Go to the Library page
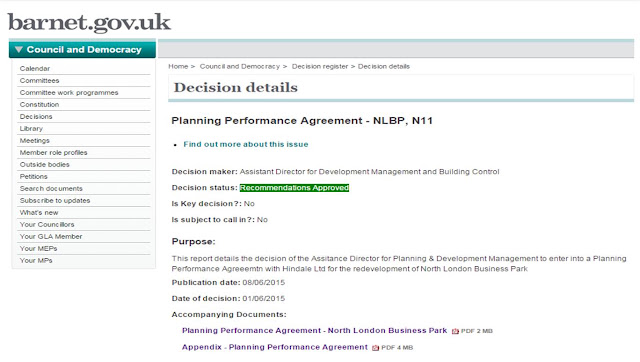The width and height of the screenshot is (640, 362). 31,129
